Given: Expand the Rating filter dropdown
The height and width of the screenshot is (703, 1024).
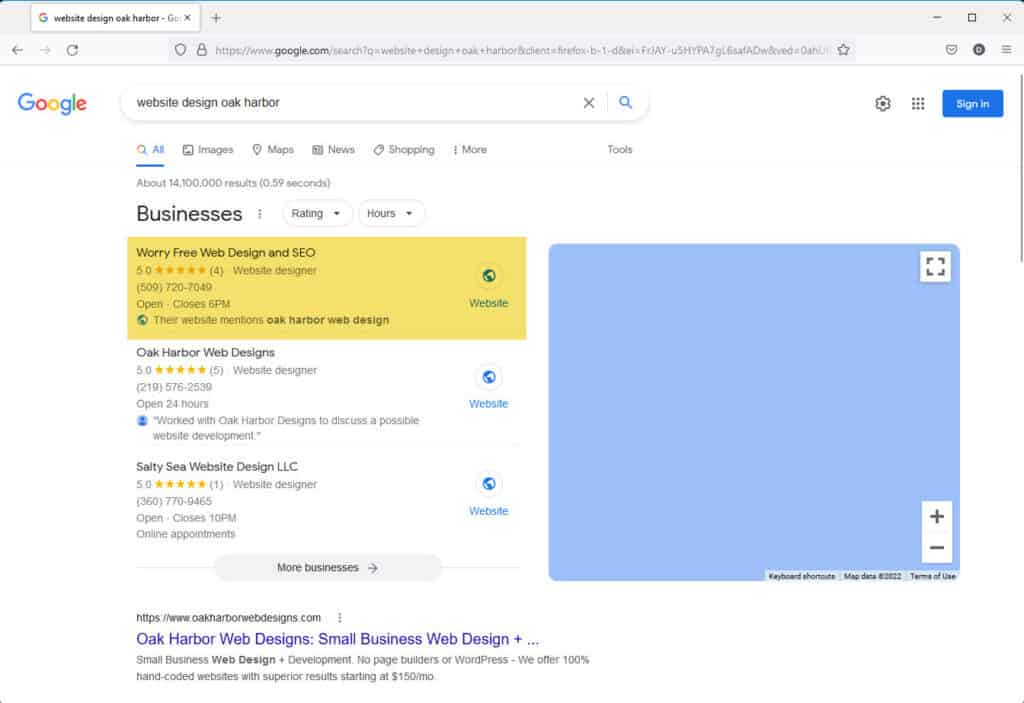Looking at the screenshot, I should coord(317,214).
